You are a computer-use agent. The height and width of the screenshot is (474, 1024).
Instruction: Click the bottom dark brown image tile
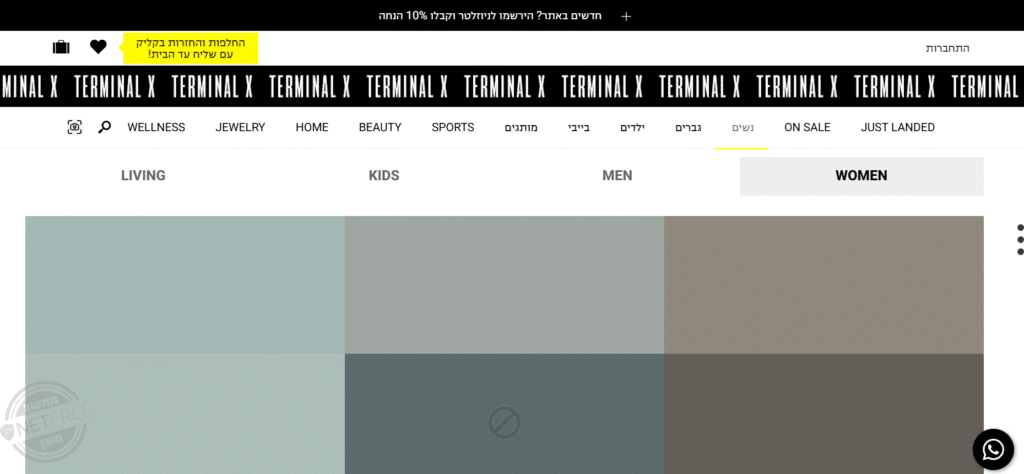point(824,414)
